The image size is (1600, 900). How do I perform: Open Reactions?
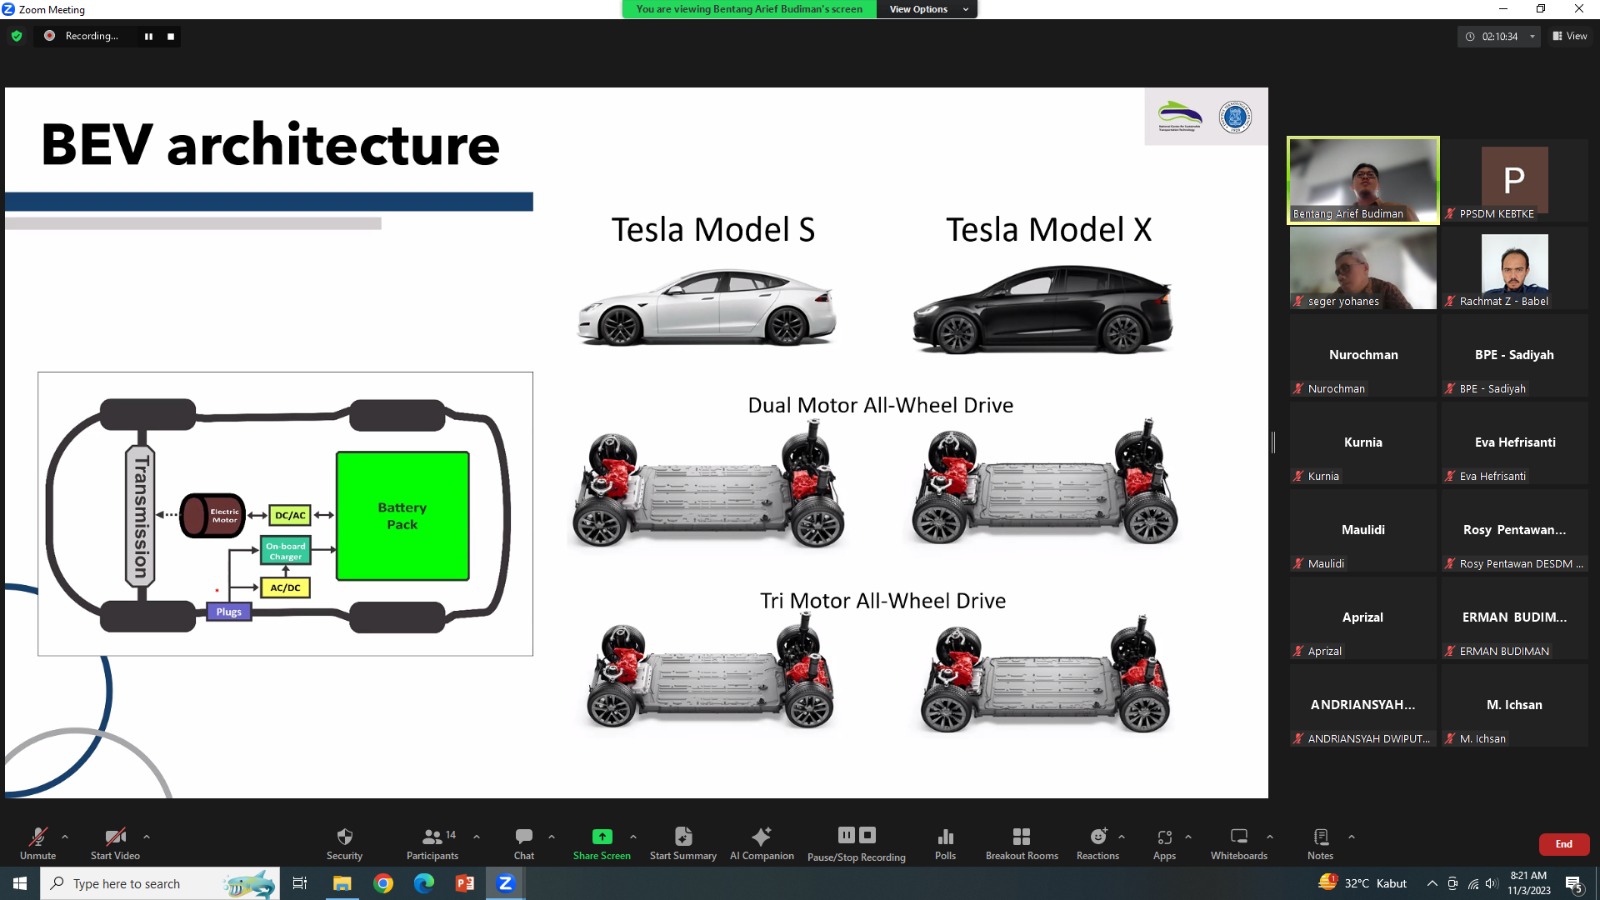point(1098,843)
